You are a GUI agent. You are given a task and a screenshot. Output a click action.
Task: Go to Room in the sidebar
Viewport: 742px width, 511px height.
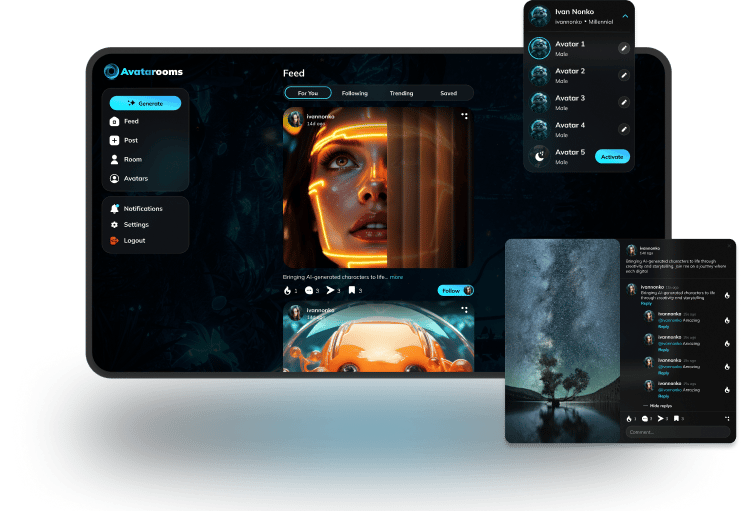click(126, 159)
